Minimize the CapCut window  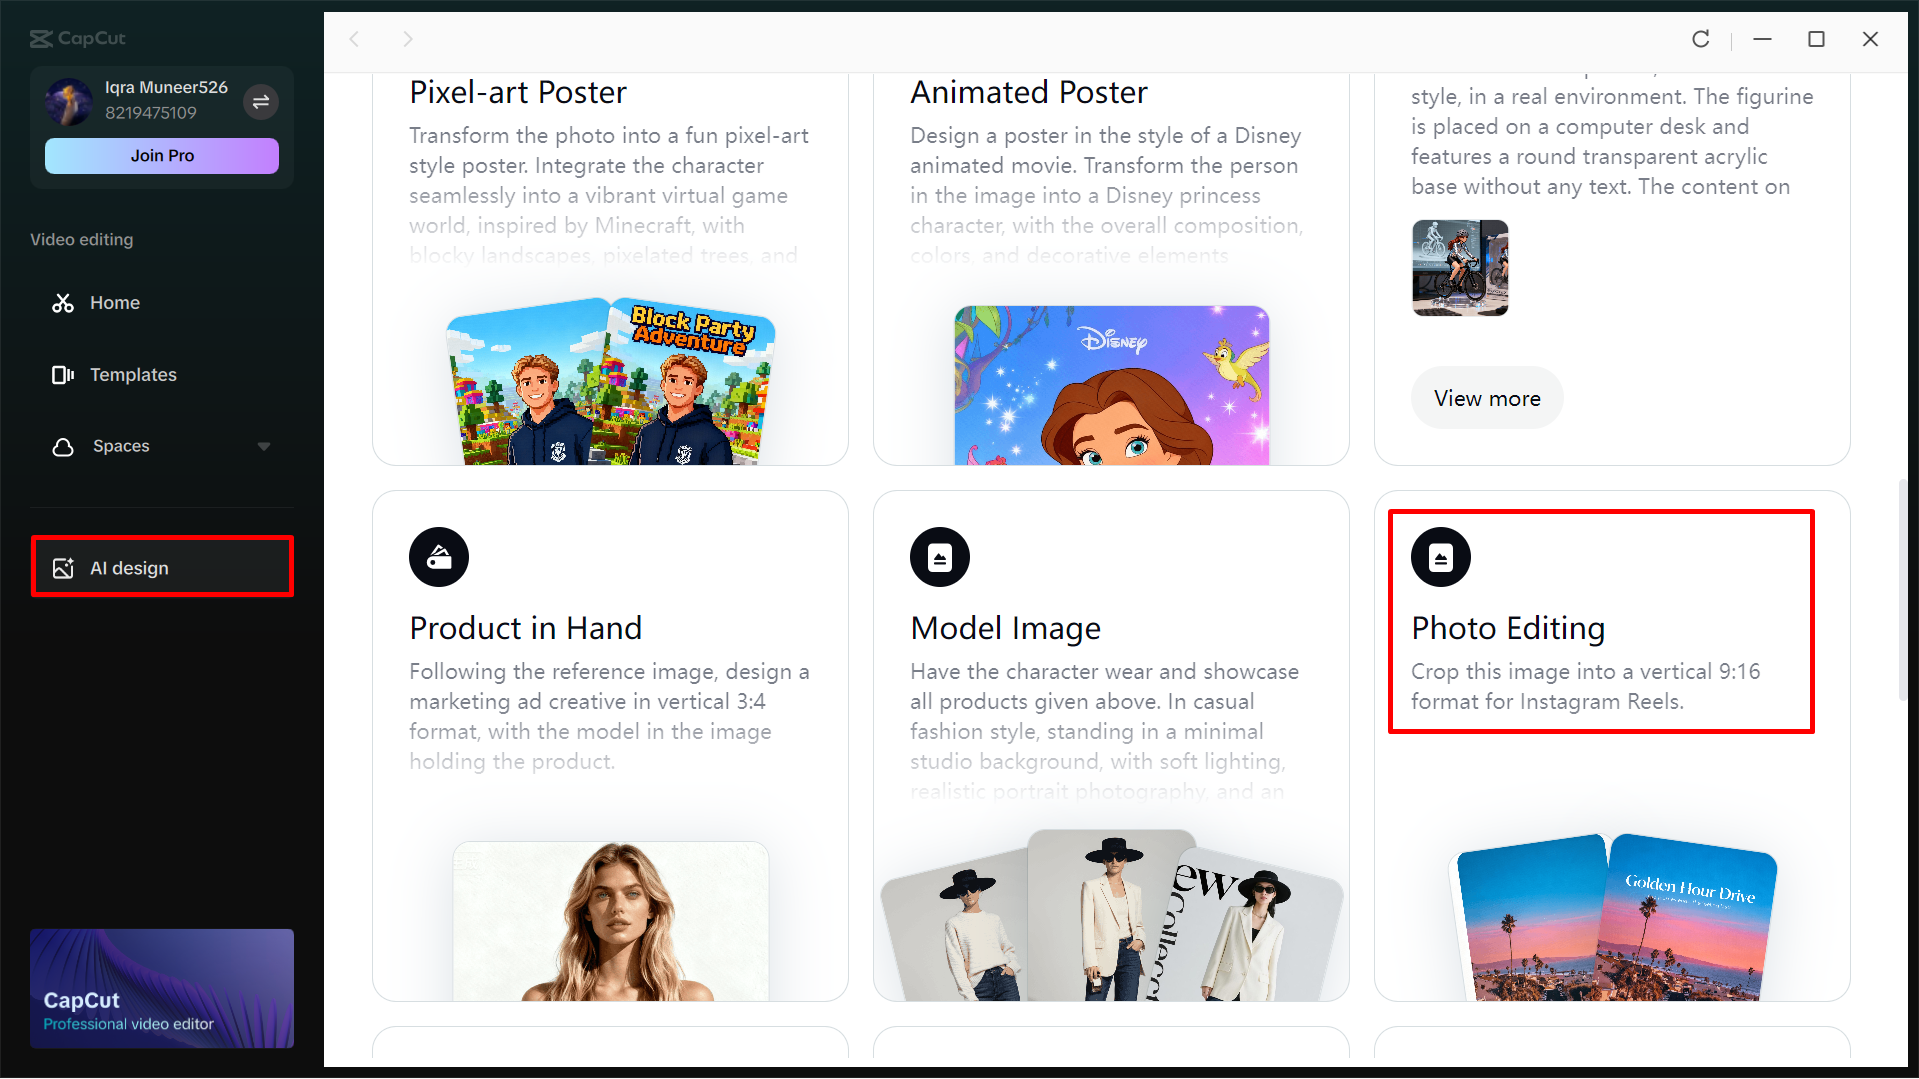(1763, 39)
